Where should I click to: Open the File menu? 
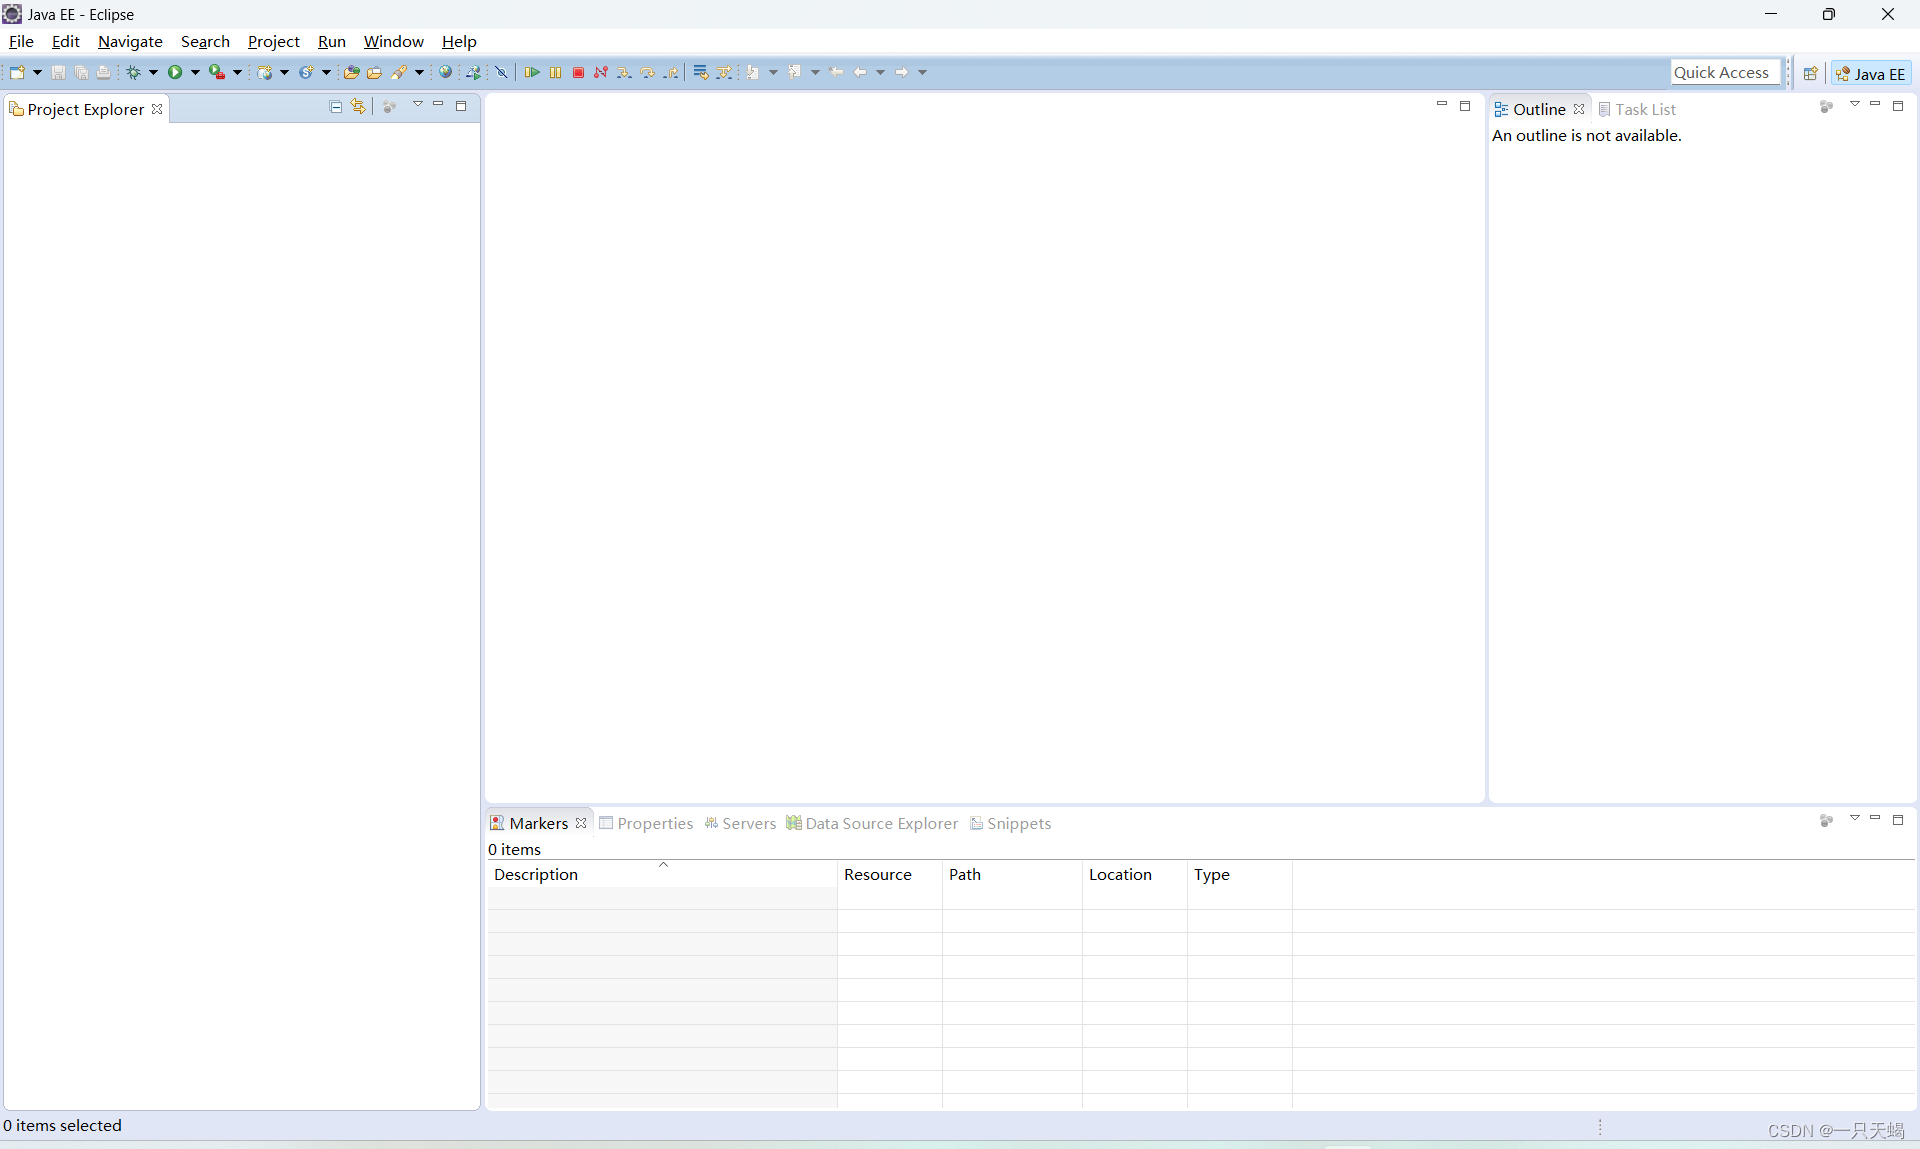click(x=21, y=41)
